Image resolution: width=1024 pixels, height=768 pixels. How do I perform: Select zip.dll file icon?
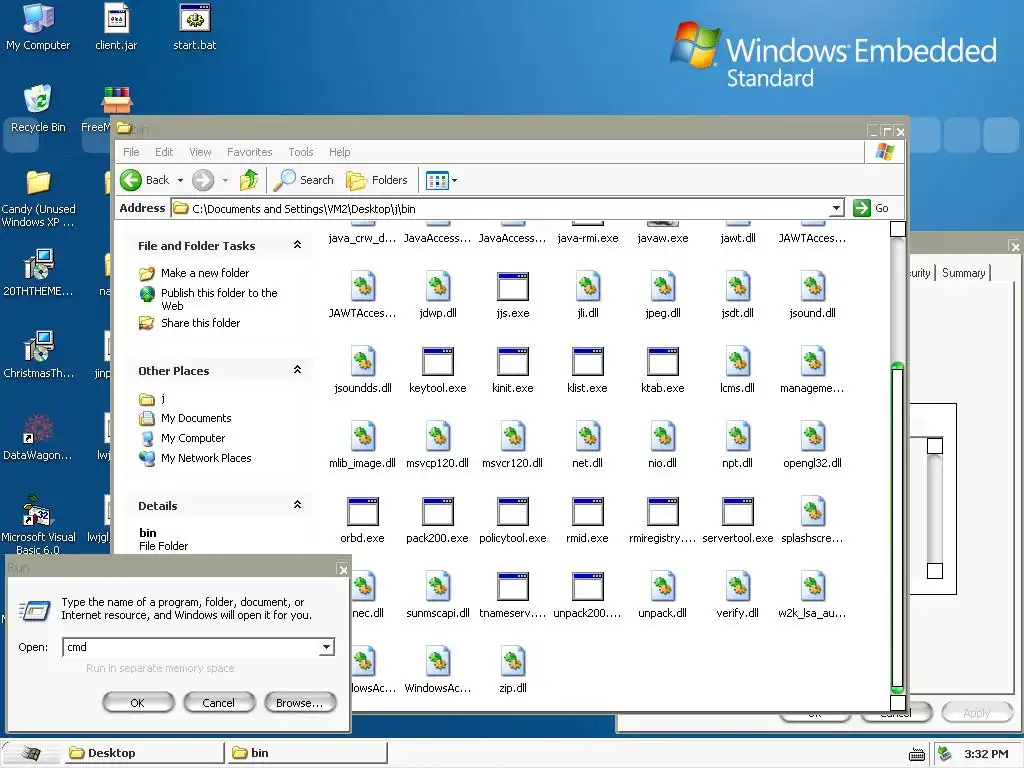click(513, 662)
